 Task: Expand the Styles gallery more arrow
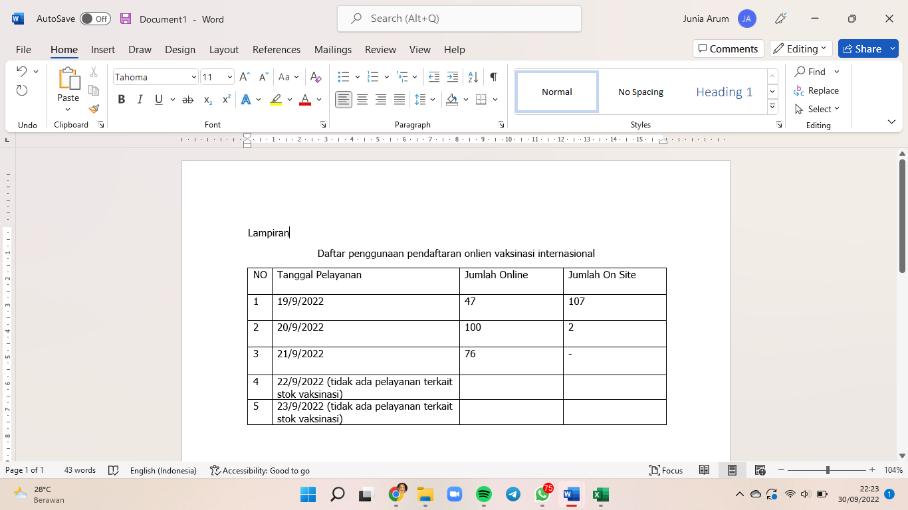click(772, 107)
